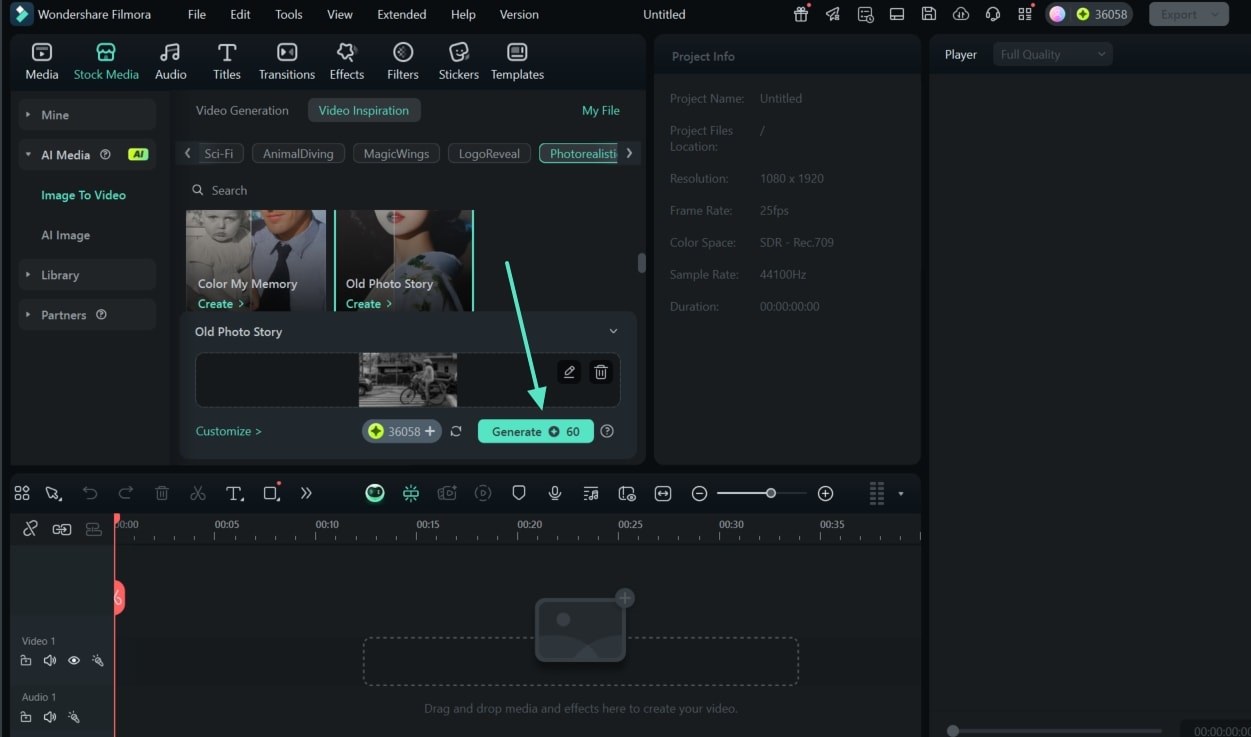Refresh the credits balance
The height and width of the screenshot is (737, 1251).
456,431
